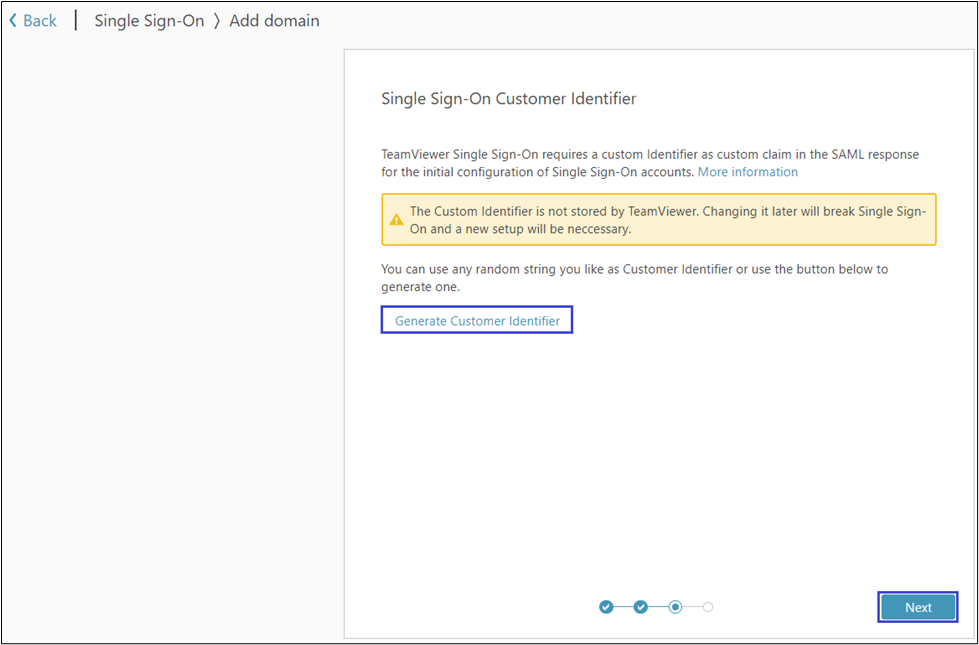The image size is (979, 645).
Task: Click the vertical divider beside Back
Action: tap(76, 21)
